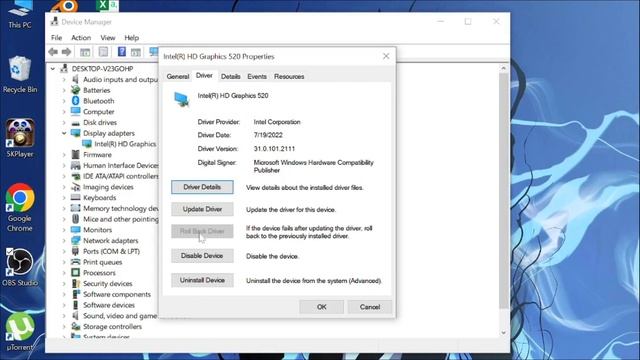640x360 pixels.
Task: Select the IDE ATA/ATAPI controllers tree item
Action: pos(120,176)
